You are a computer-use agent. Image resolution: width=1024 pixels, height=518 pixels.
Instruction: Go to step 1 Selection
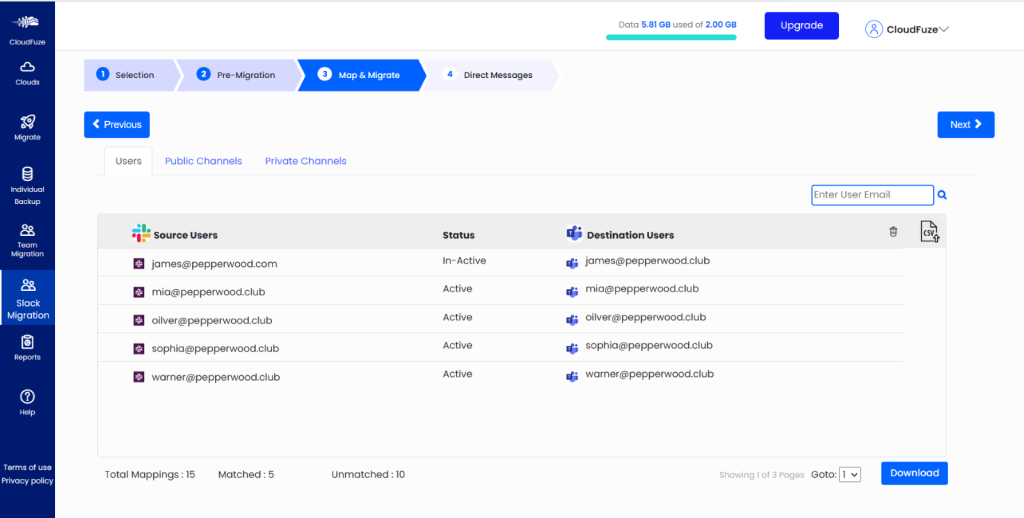(131, 75)
